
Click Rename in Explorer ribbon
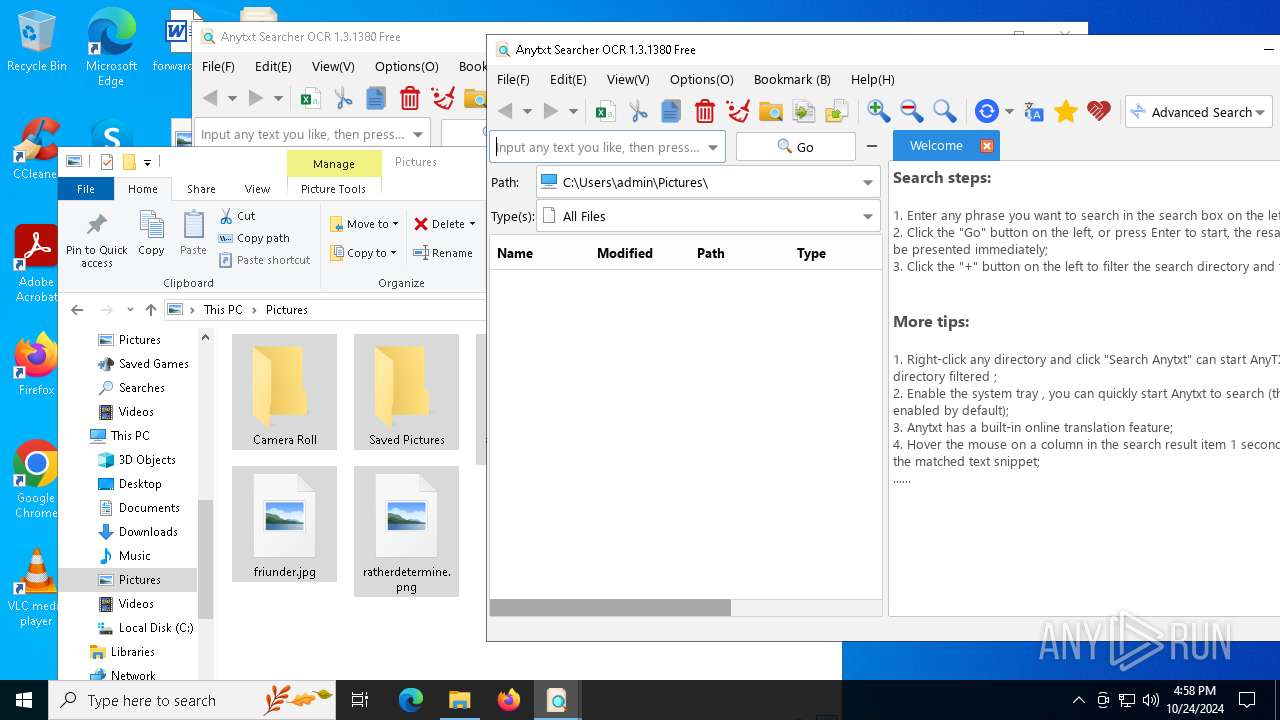pyautogui.click(x=444, y=253)
